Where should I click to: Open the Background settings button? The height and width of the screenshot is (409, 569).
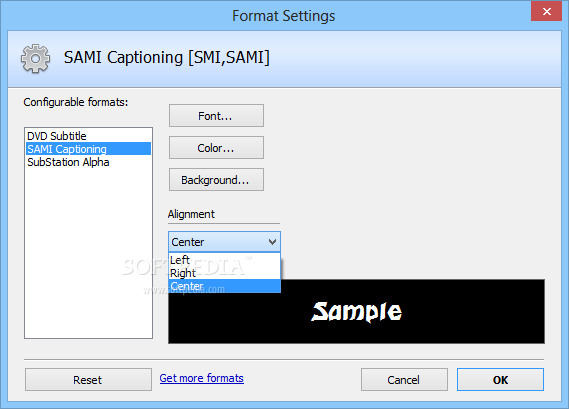[x=216, y=180]
